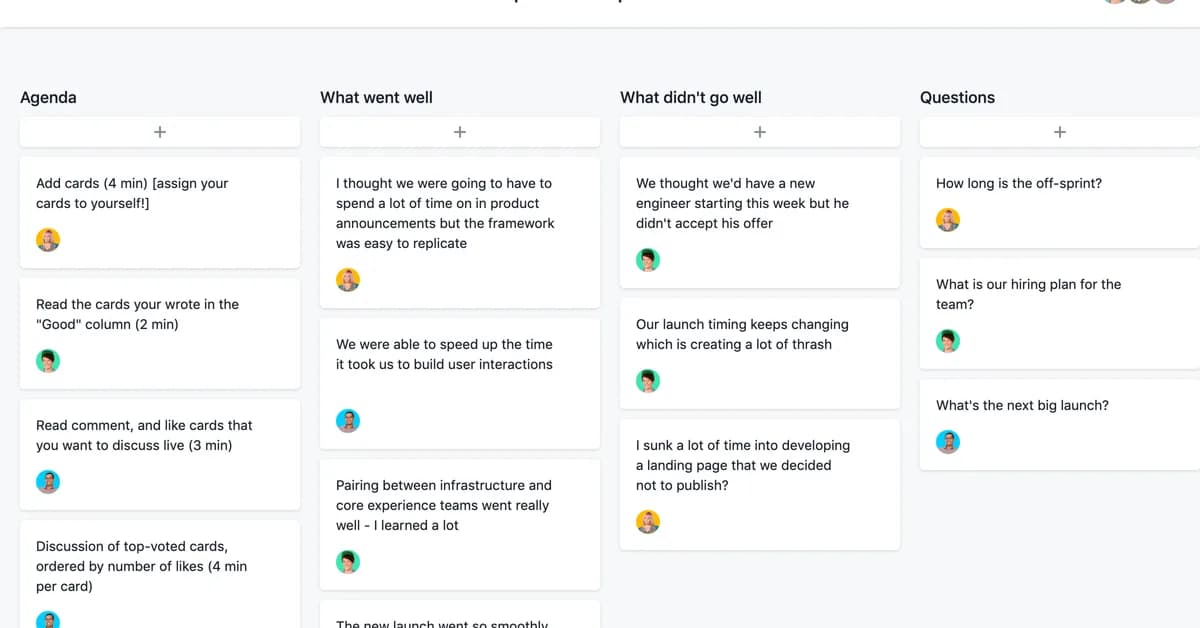The width and height of the screenshot is (1200, 628).
Task: Select the Agenda column header
Action: click(48, 97)
